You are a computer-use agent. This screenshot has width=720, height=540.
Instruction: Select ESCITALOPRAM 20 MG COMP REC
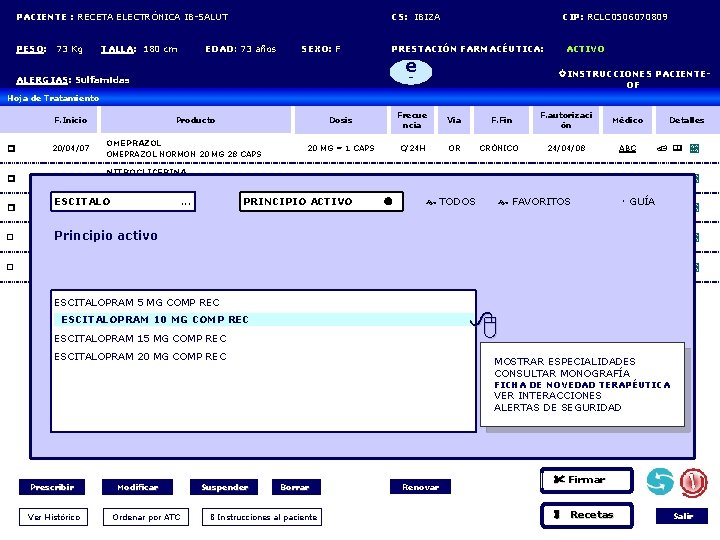pos(140,356)
